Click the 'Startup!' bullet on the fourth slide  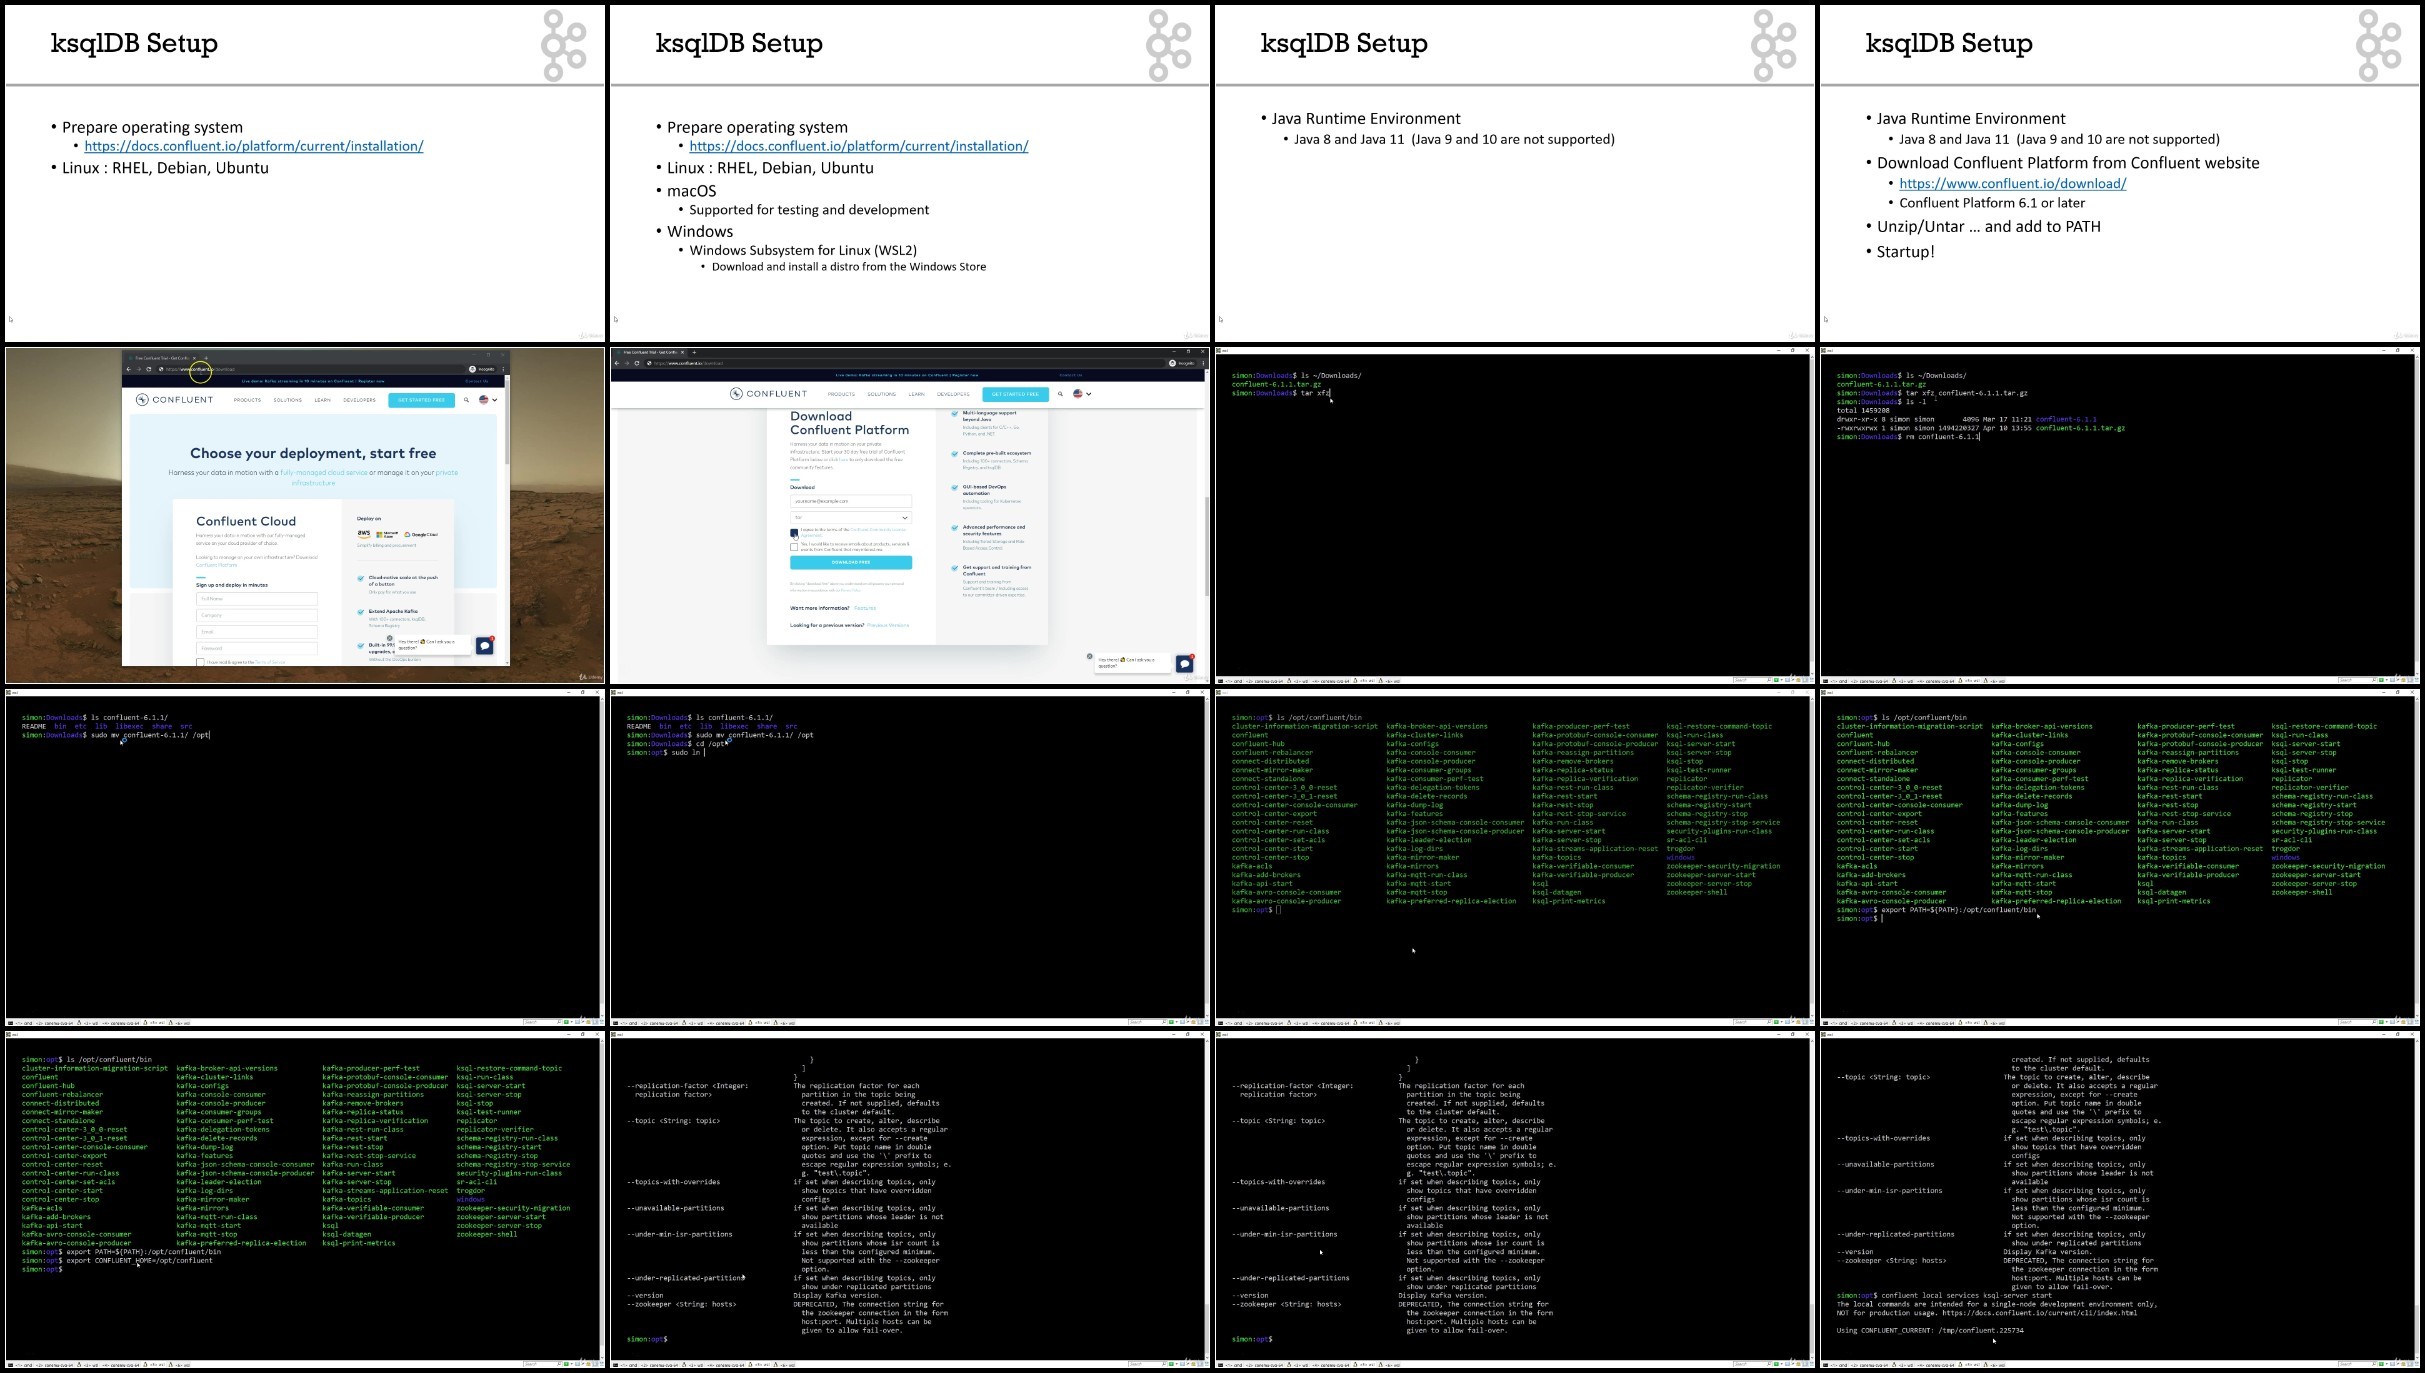pos(1905,252)
